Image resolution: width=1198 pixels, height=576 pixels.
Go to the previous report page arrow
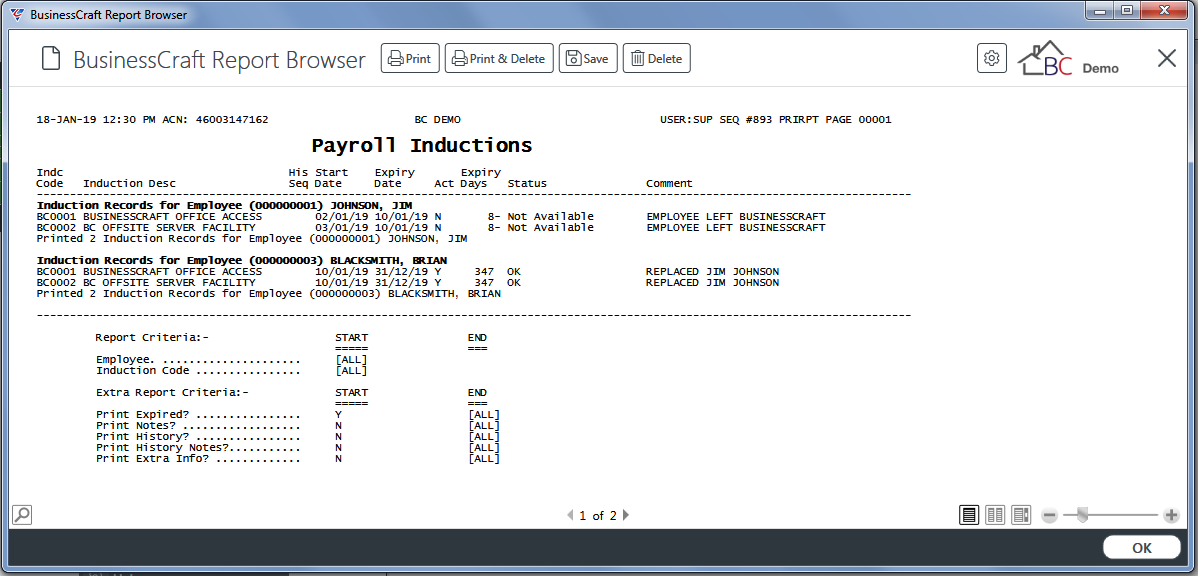point(569,516)
